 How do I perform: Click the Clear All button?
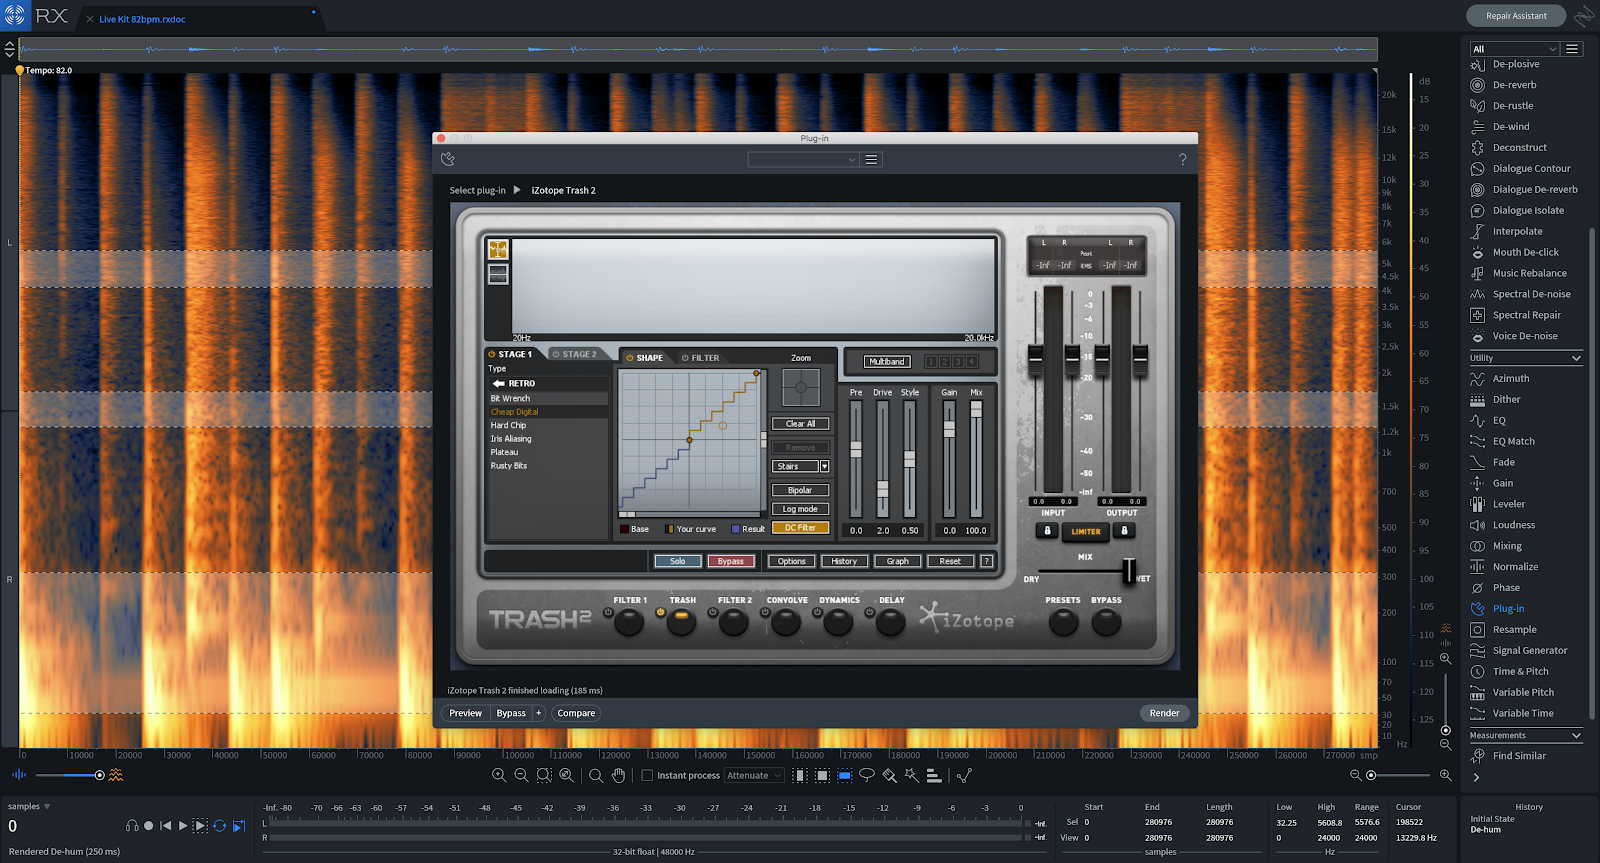[800, 424]
